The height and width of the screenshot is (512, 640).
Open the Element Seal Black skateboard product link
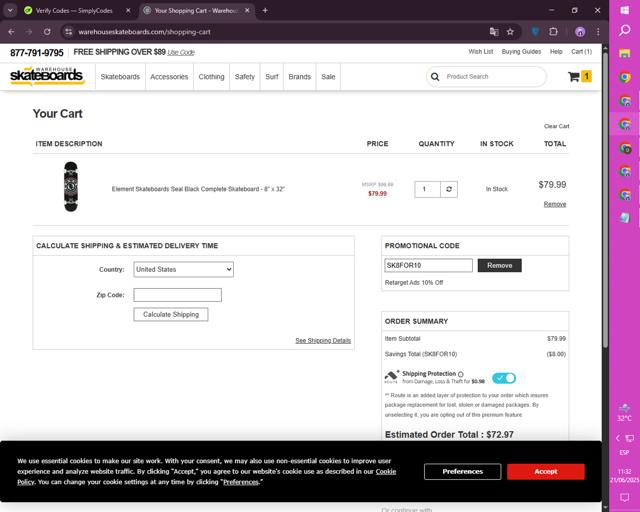[x=198, y=189]
